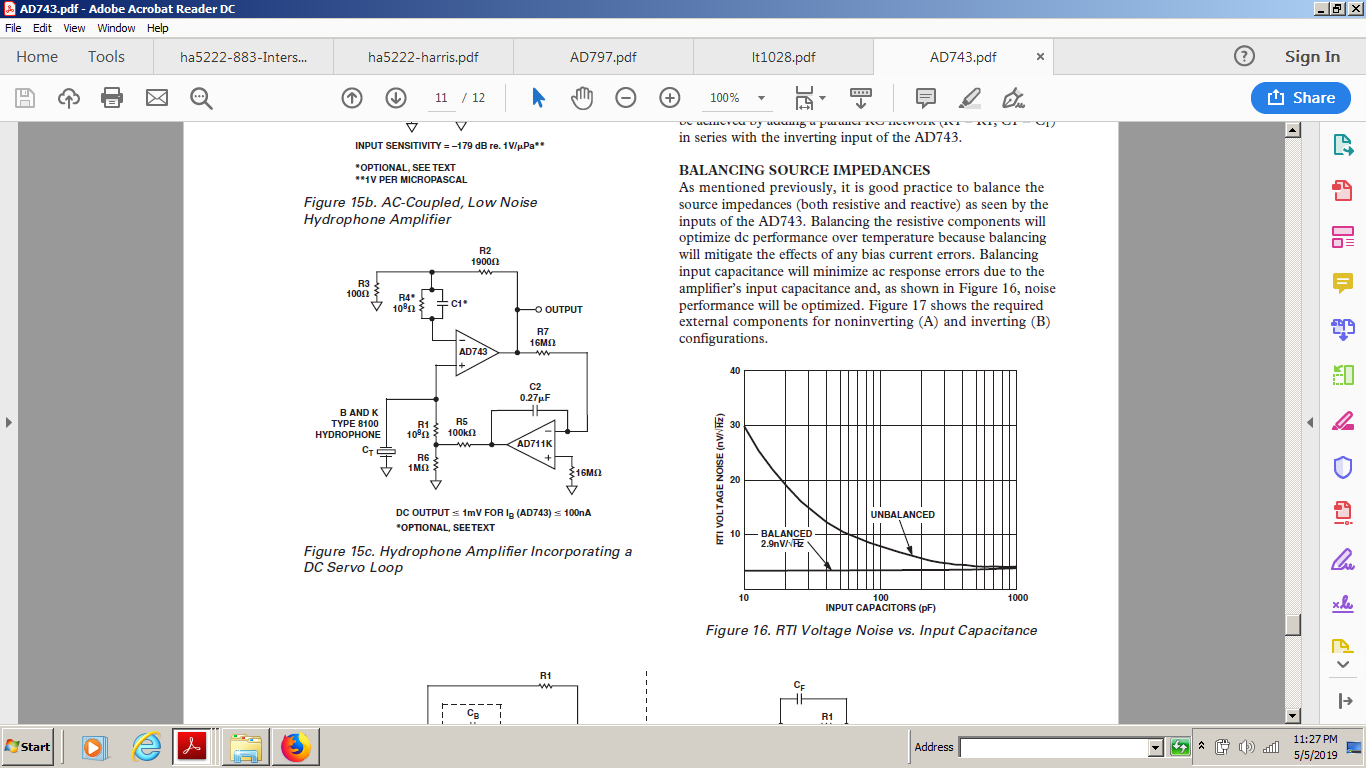Expand the left navigation pane
Image resolution: width=1366 pixels, height=768 pixels.
(x=8, y=422)
